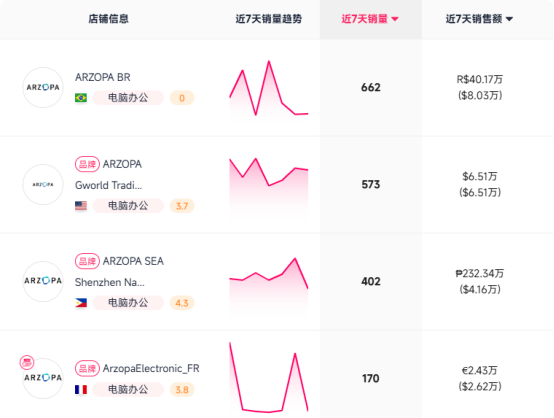
Task: Click the 近7天销量趋势 column header
Action: tap(269, 19)
